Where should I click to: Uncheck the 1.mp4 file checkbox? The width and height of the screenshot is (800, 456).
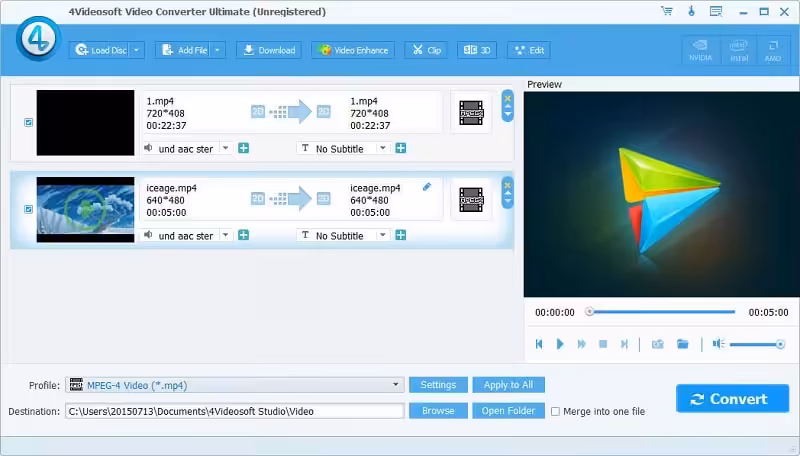click(27, 123)
